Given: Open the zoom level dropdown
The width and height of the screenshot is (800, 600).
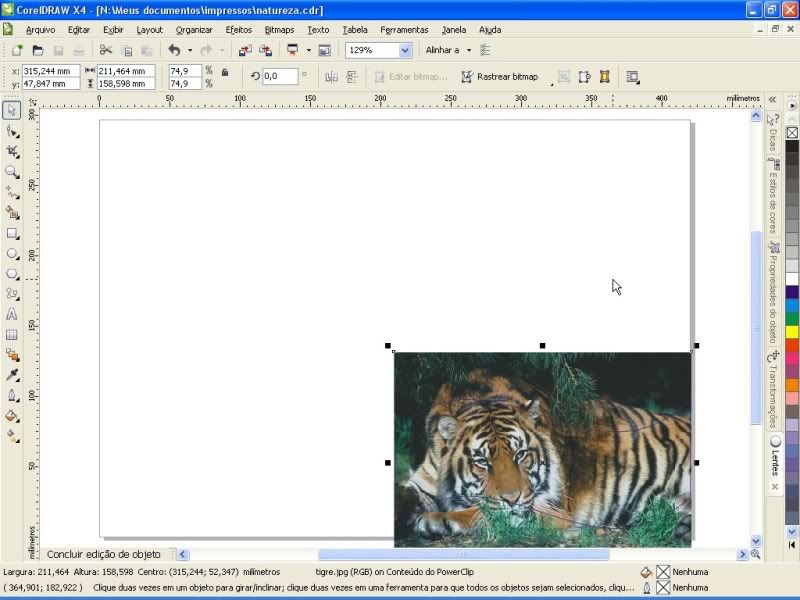Looking at the screenshot, I should click(x=405, y=50).
